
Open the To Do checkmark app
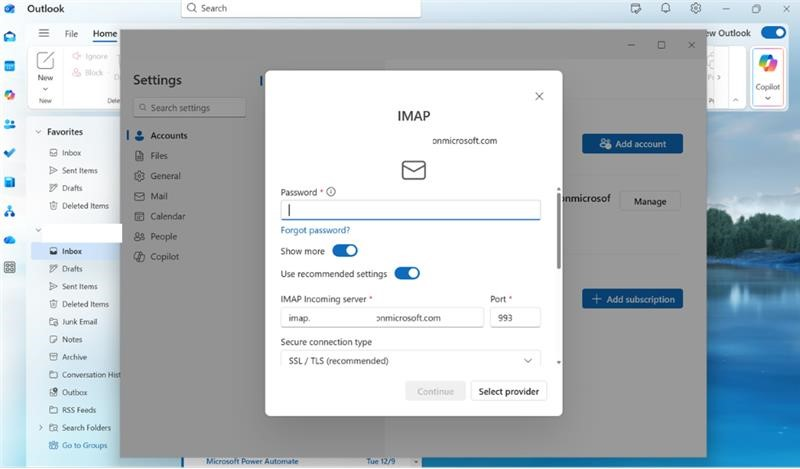pos(10,153)
